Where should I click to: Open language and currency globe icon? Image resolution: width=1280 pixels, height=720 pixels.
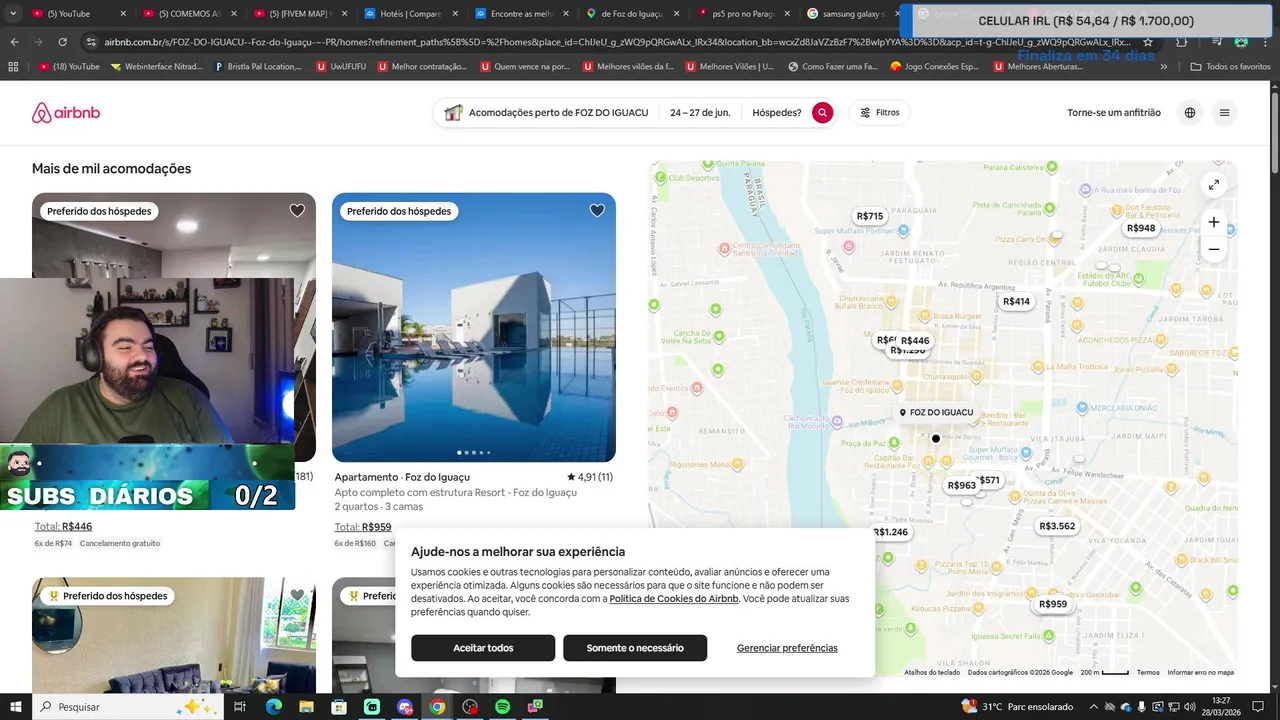(x=1190, y=113)
